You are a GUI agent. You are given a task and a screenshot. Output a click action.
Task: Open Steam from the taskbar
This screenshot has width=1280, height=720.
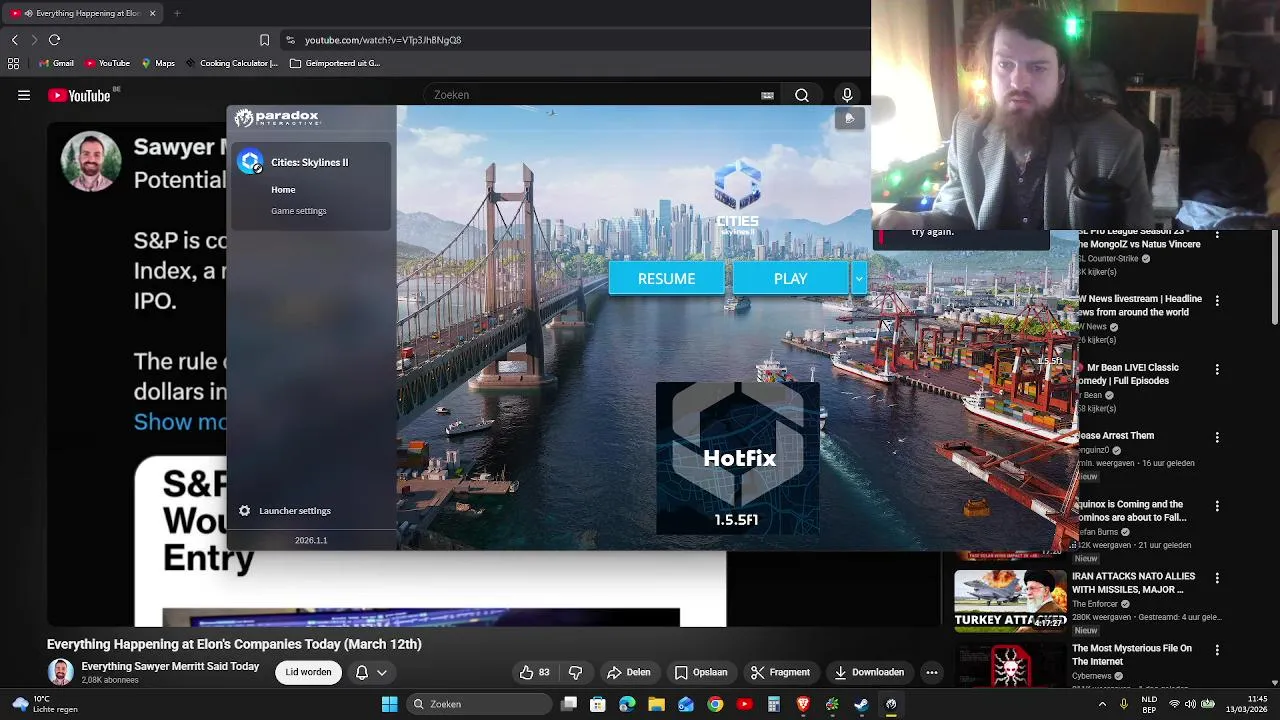[861, 704]
